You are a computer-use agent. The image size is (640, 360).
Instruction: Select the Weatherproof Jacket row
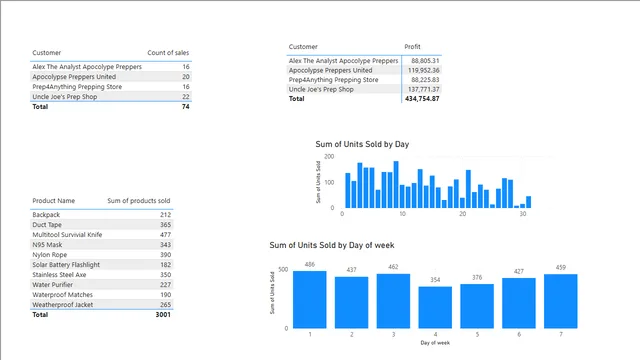(102, 304)
